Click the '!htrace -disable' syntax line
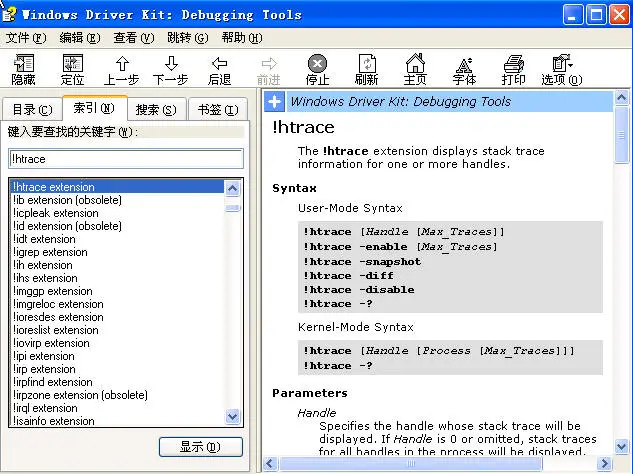 pos(359,290)
